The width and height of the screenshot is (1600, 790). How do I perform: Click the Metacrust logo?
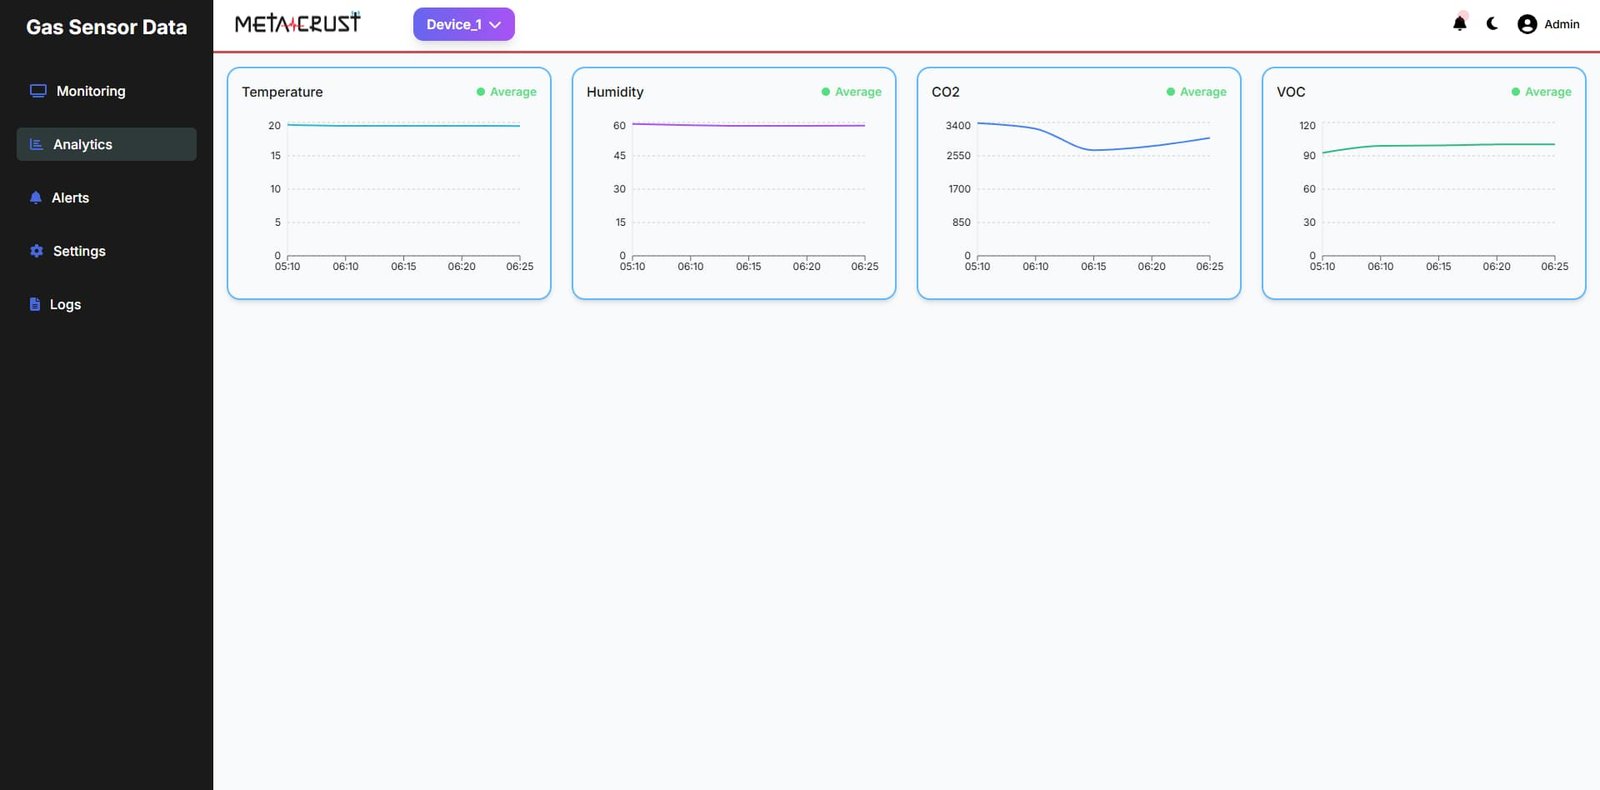(297, 23)
